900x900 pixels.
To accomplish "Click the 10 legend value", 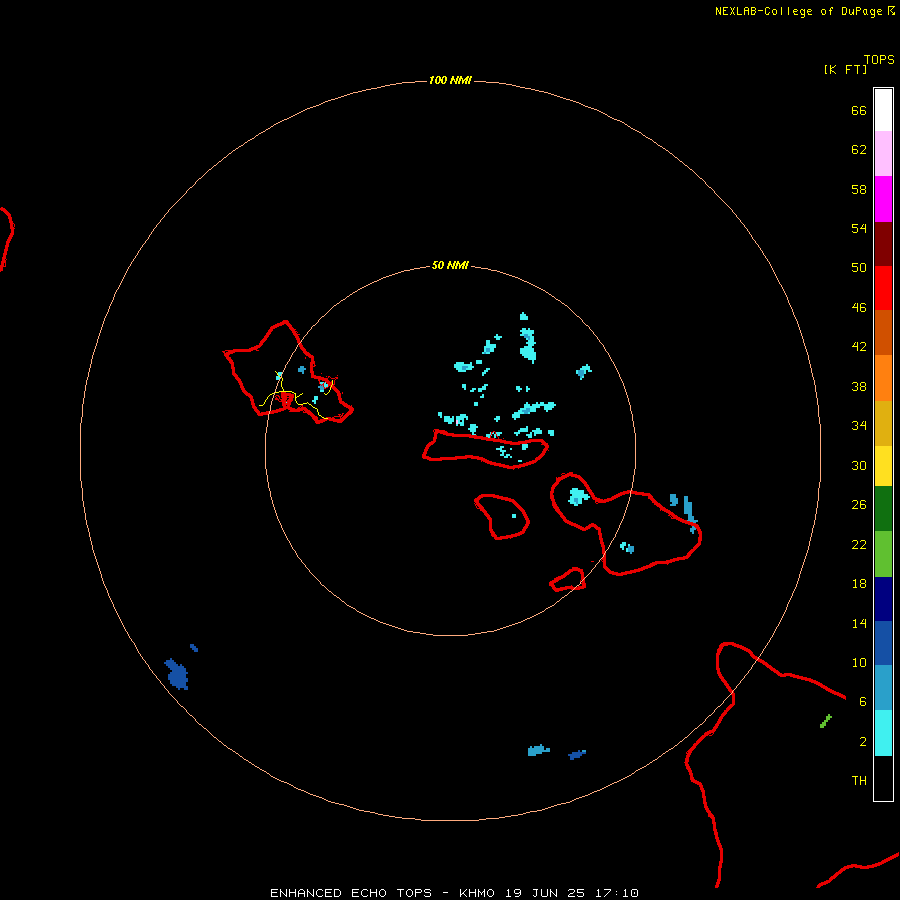I will click(859, 662).
